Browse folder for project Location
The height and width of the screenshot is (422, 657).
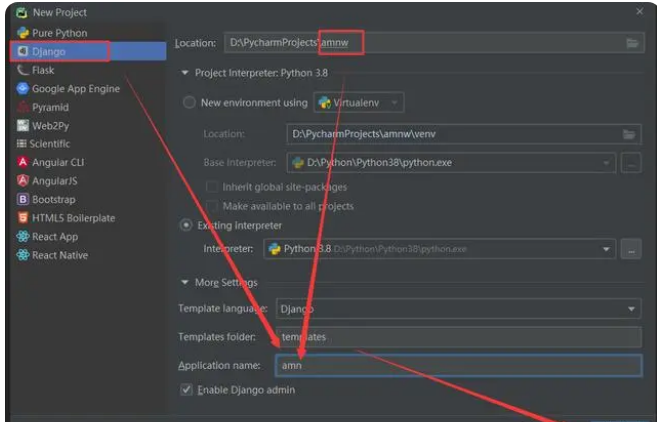point(632,43)
